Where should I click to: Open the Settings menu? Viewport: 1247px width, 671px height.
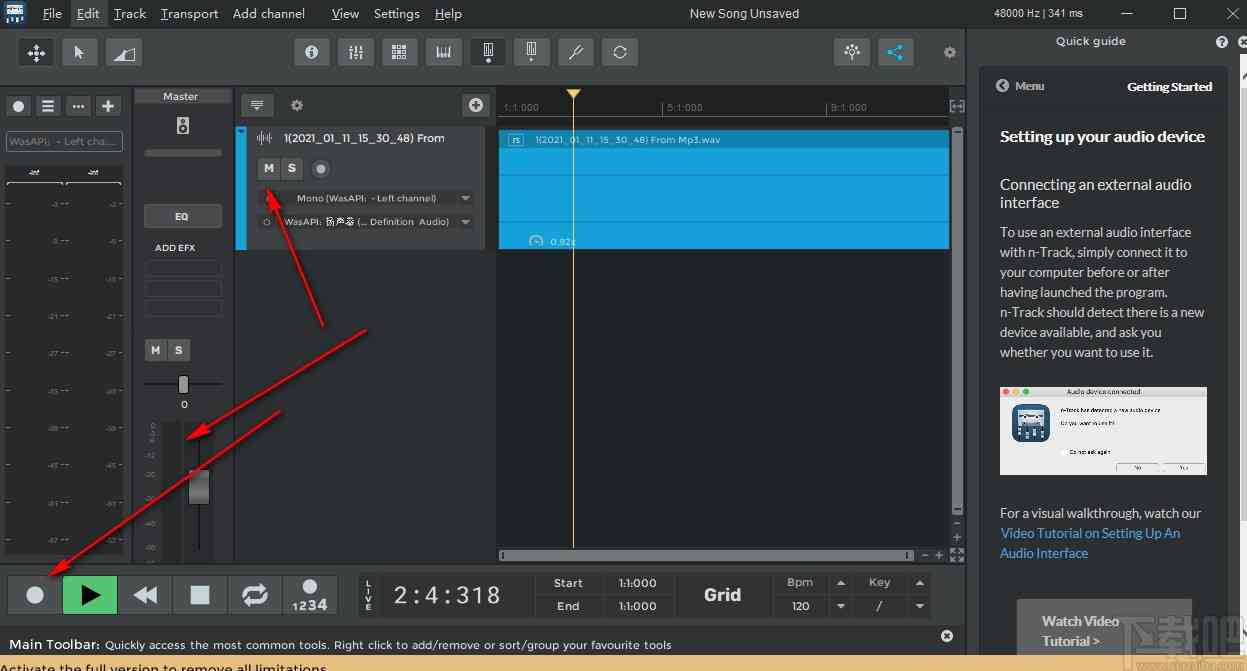pyautogui.click(x=397, y=14)
